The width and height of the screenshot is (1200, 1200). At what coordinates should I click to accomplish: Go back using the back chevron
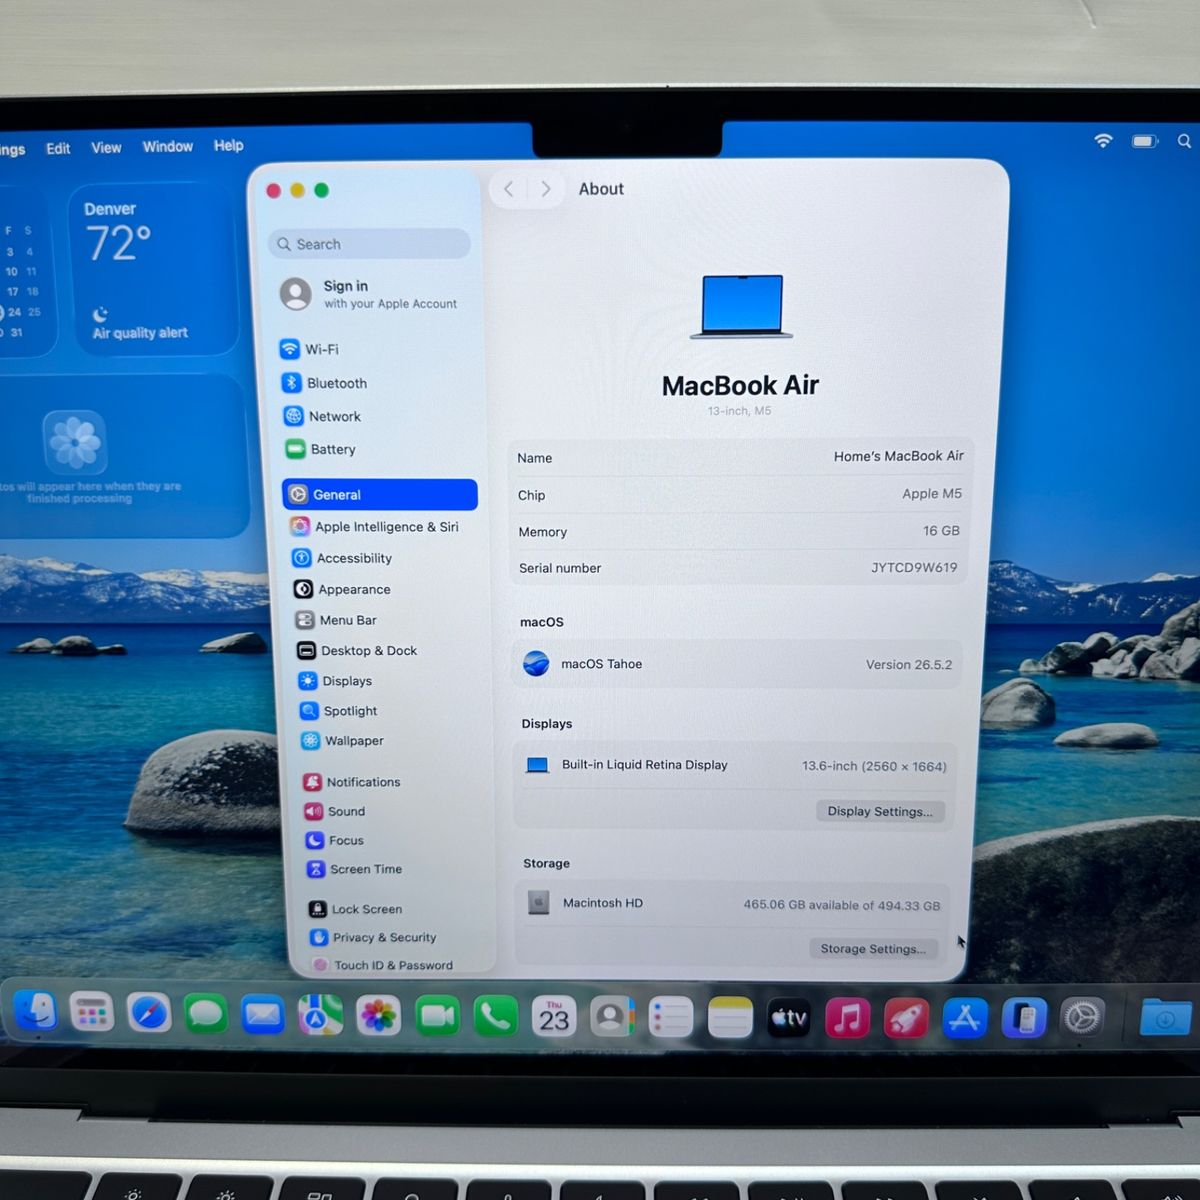[x=508, y=189]
